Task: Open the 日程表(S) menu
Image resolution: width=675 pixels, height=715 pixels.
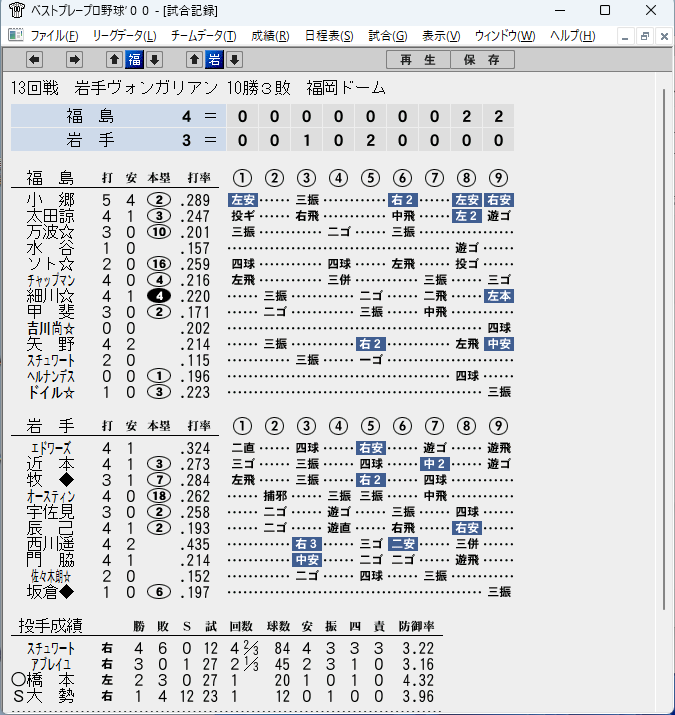Action: tap(329, 36)
